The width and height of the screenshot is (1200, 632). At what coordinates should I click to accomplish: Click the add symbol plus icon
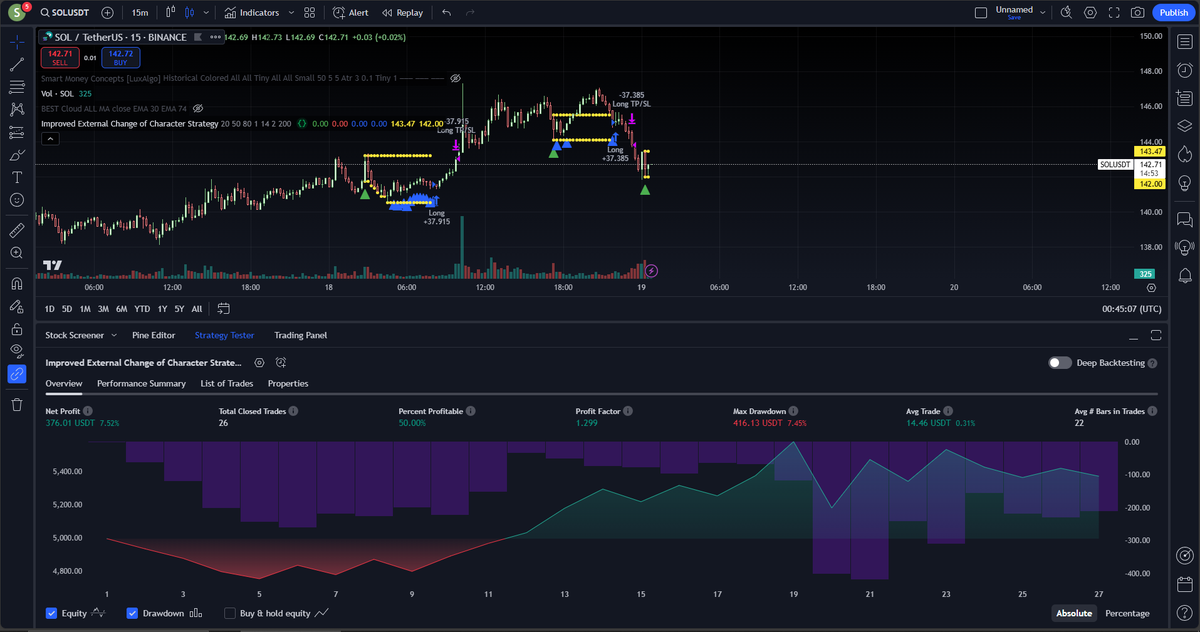(107, 13)
